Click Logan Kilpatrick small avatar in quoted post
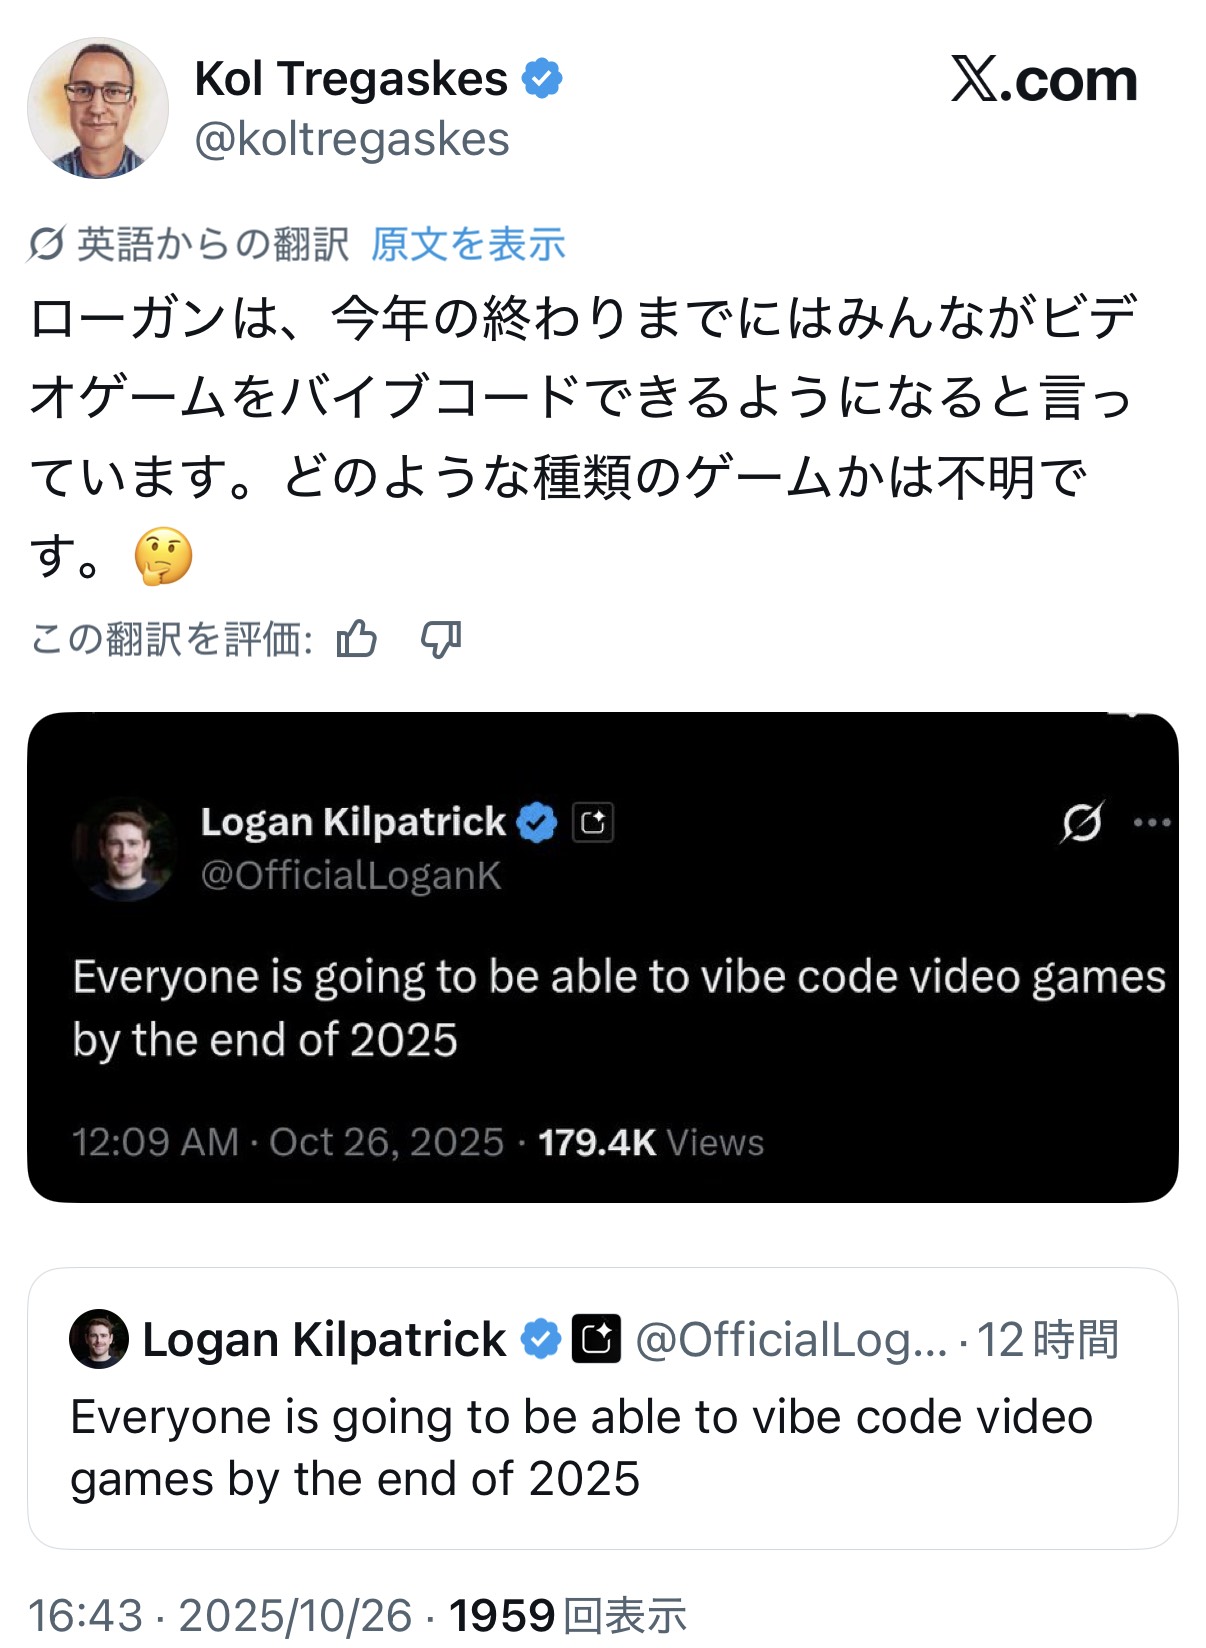The image size is (1206, 1648). [x=99, y=1339]
